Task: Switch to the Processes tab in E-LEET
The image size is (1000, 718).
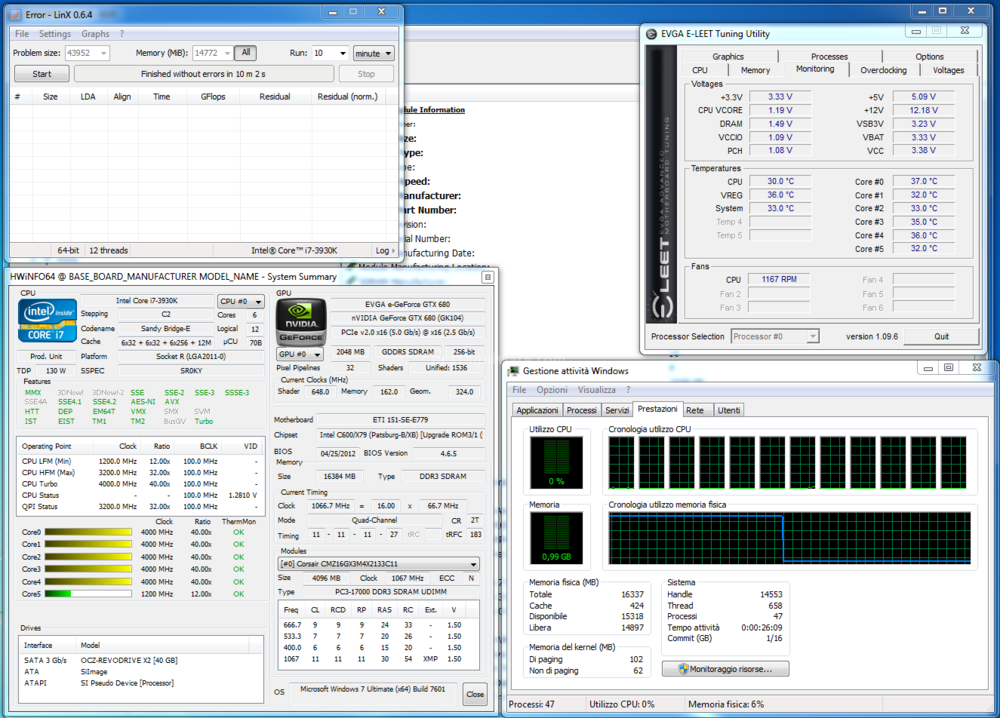Action: pos(829,56)
